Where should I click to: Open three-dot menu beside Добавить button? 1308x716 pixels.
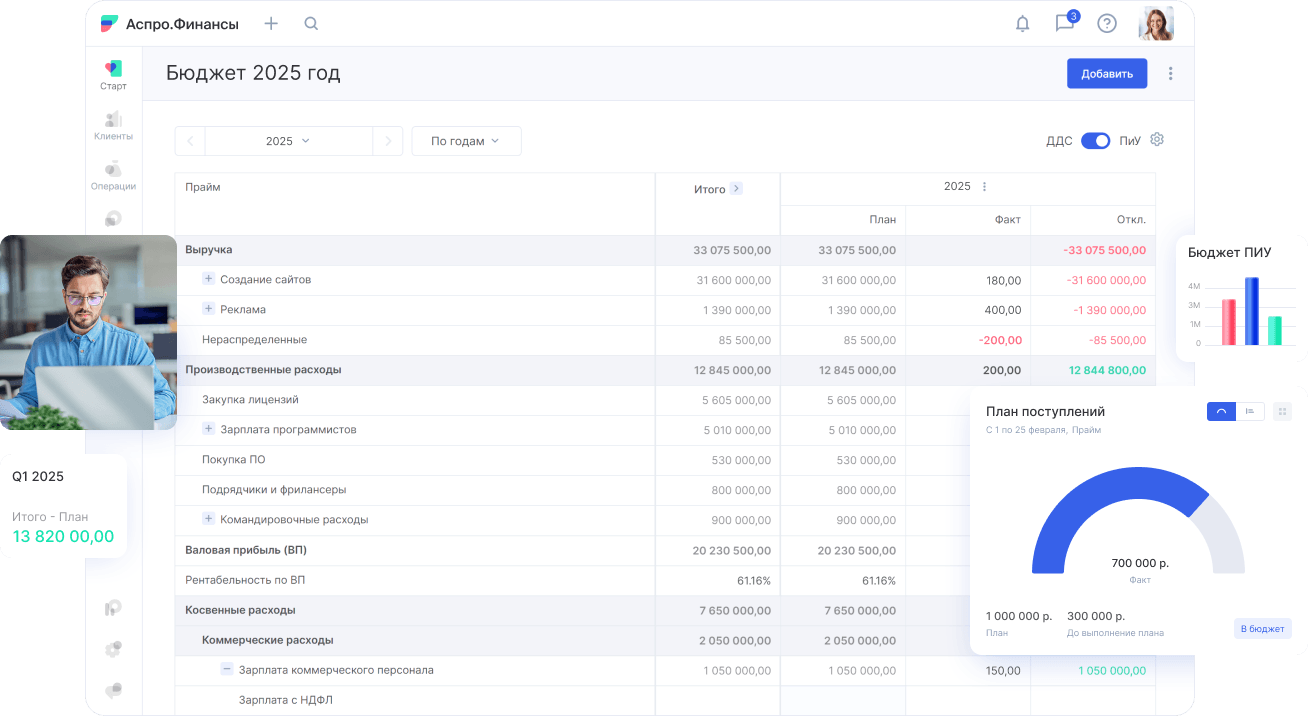click(1171, 73)
